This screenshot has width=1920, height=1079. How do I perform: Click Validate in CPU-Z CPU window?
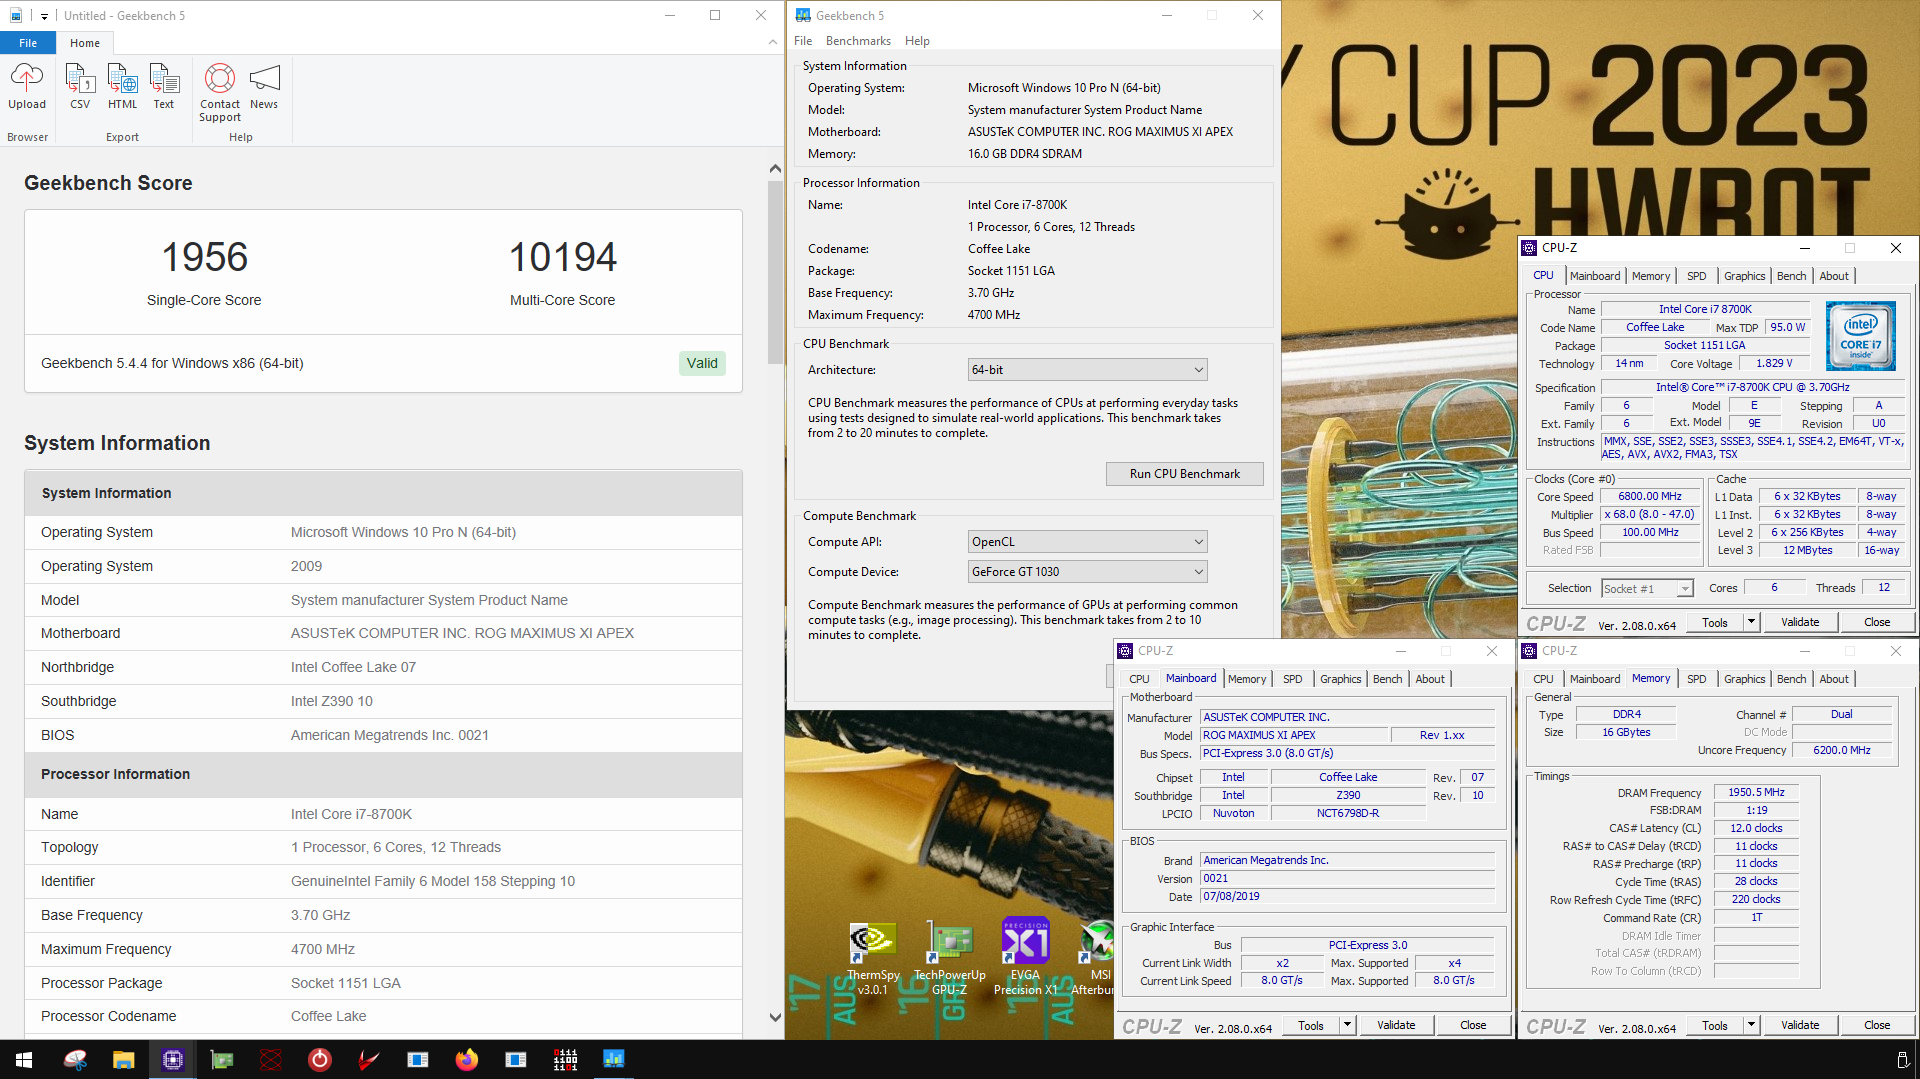click(x=1800, y=622)
